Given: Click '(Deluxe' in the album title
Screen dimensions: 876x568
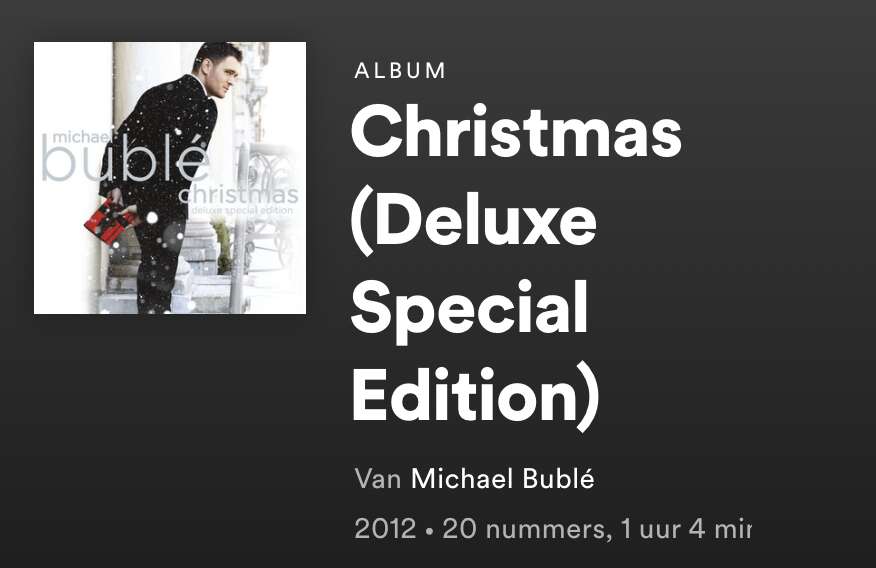Looking at the screenshot, I should coord(474,221).
